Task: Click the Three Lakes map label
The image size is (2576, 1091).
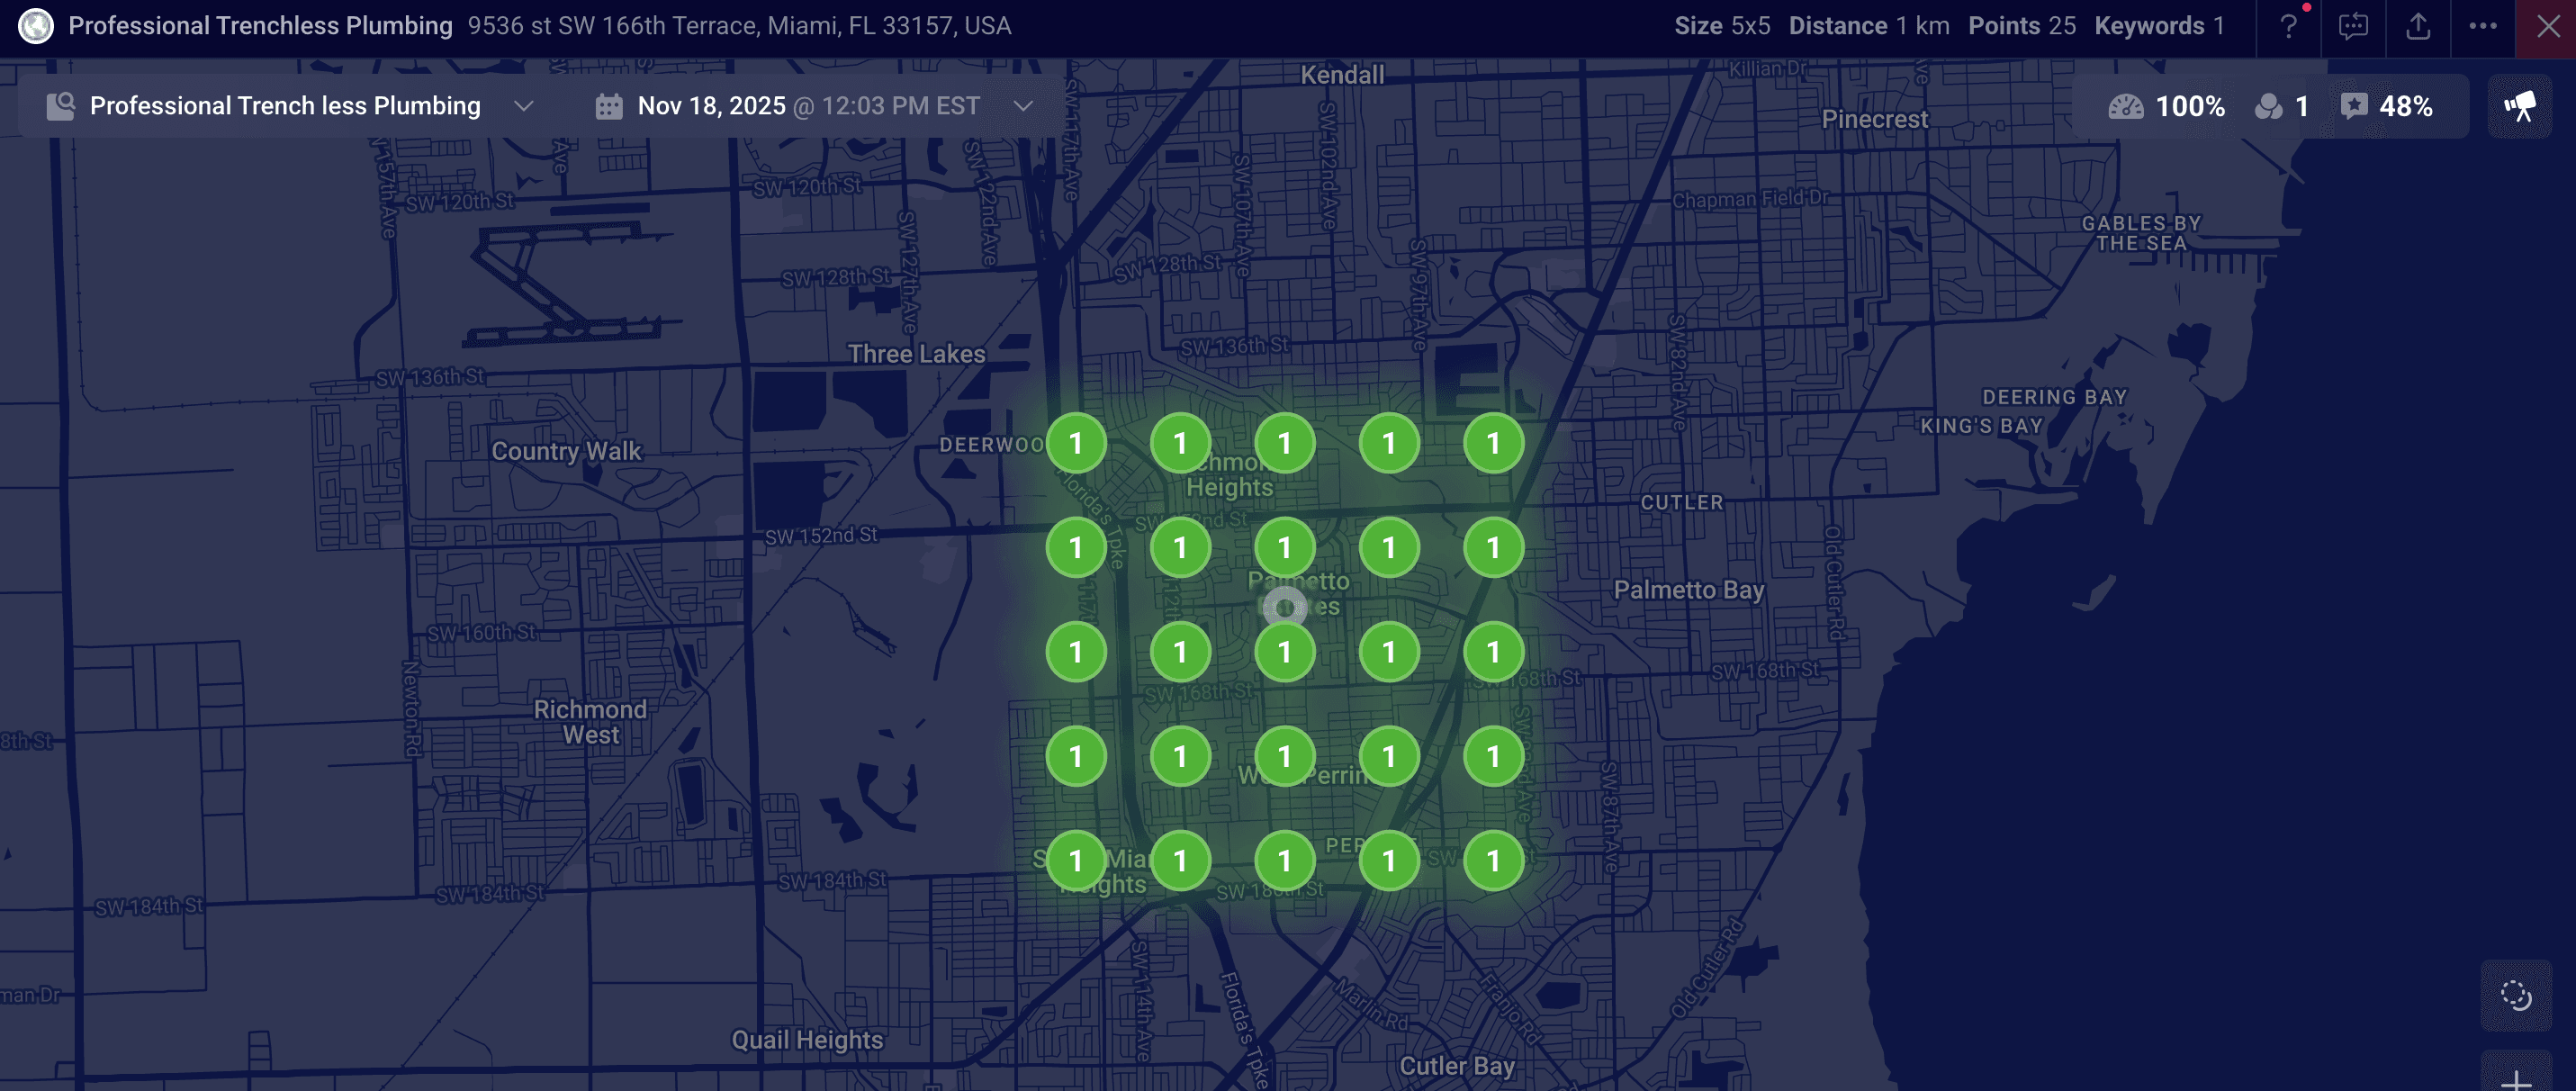Action: (916, 354)
